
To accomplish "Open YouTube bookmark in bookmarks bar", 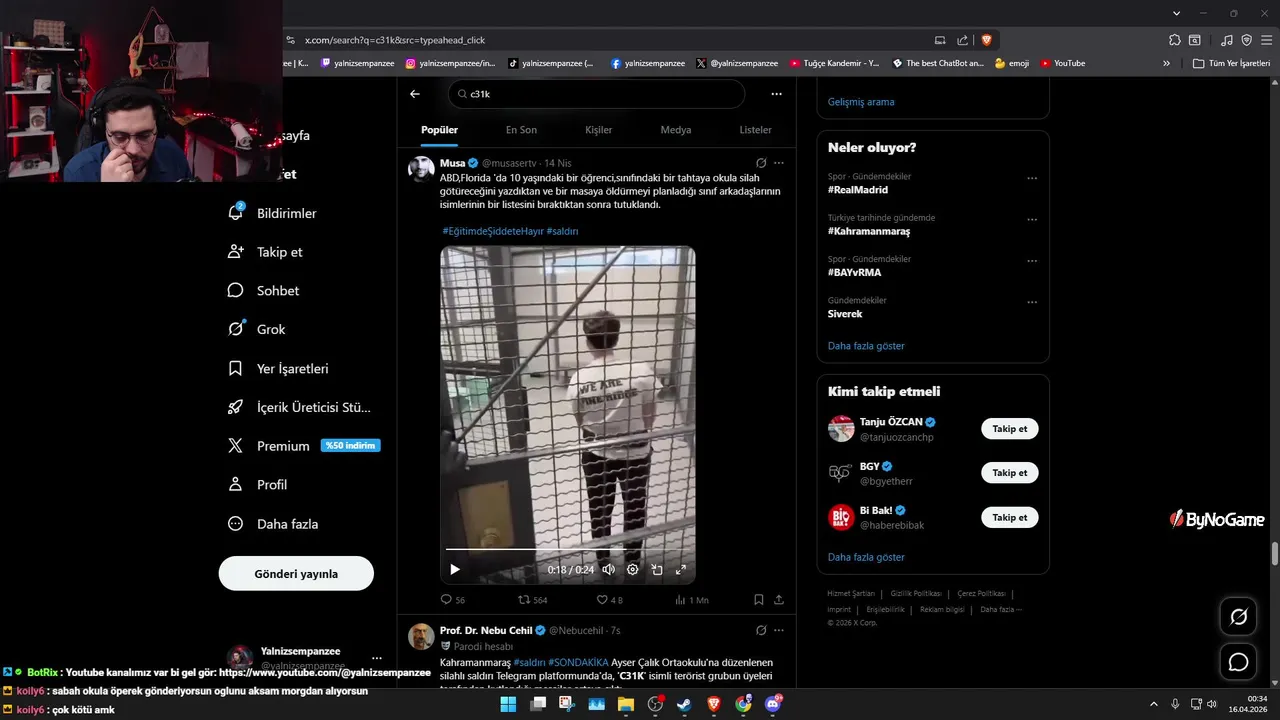I will click(1062, 63).
